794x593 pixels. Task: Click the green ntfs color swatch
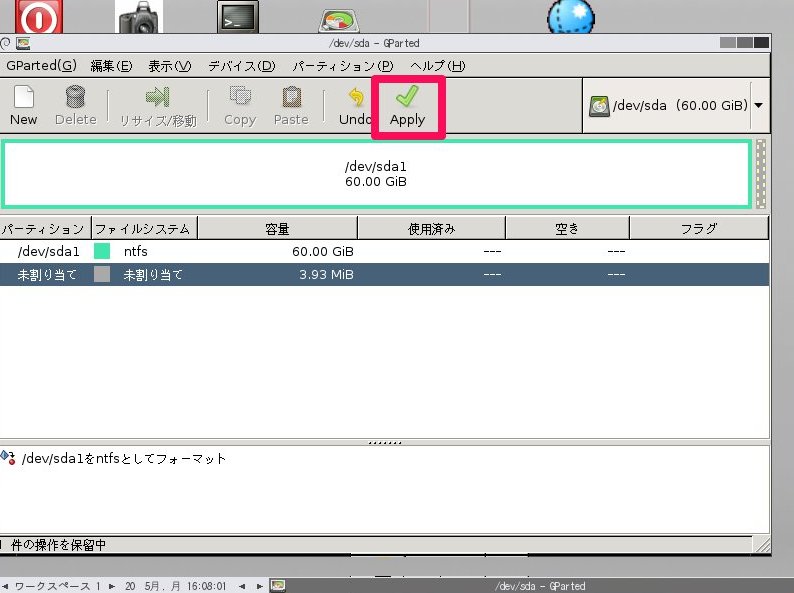(102, 251)
